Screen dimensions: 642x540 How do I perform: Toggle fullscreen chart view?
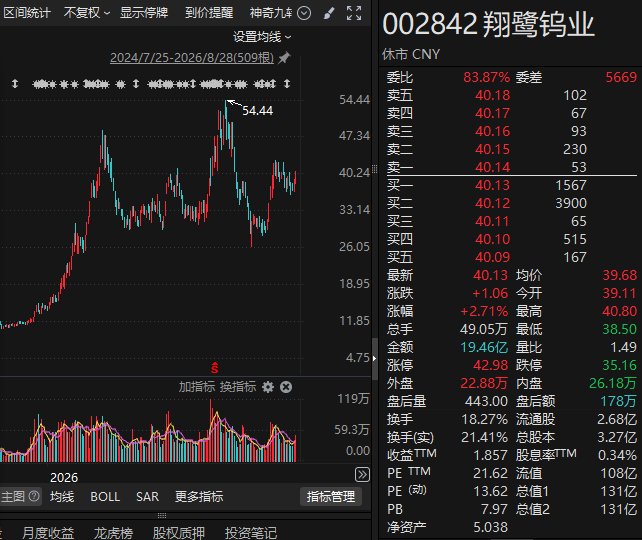(x=354, y=13)
